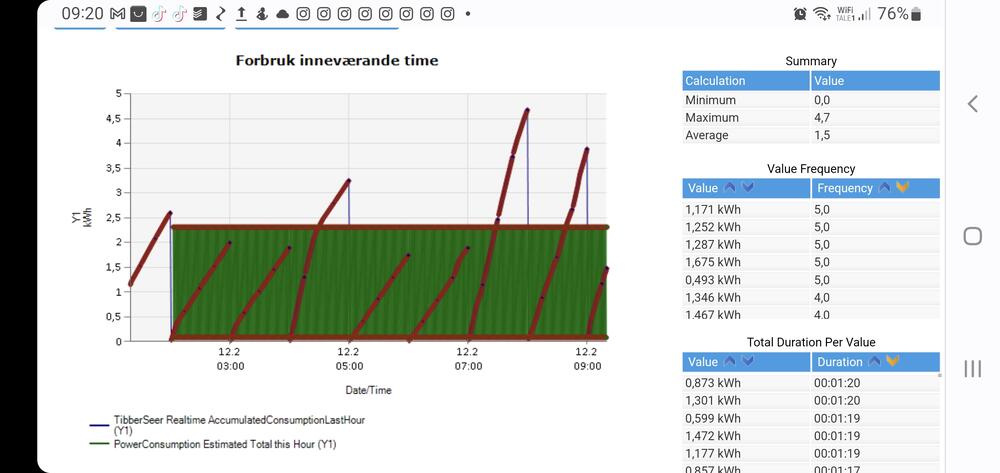The width and height of the screenshot is (1000, 473).
Task: Tap the Gmail notification icon in status bar
Action: tap(117, 14)
